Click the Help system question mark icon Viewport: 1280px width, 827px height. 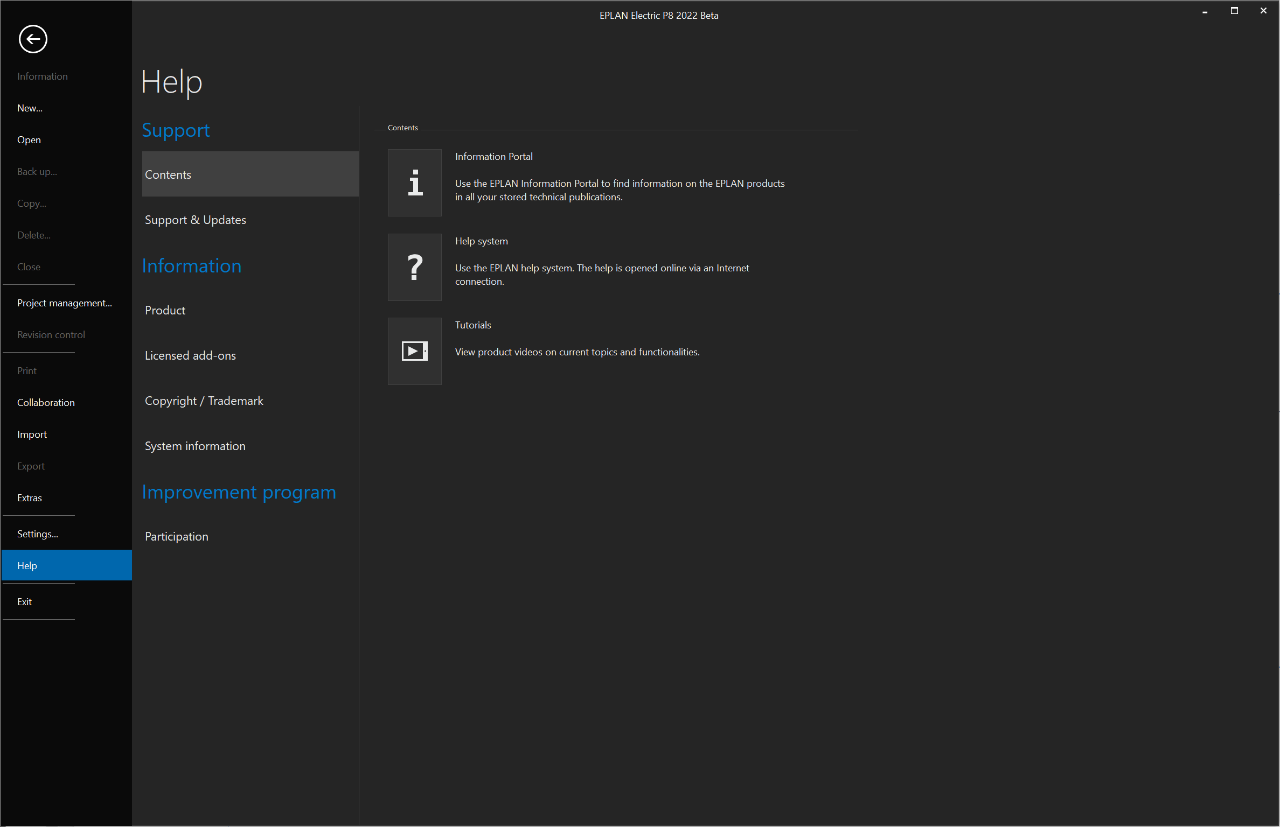pos(415,267)
